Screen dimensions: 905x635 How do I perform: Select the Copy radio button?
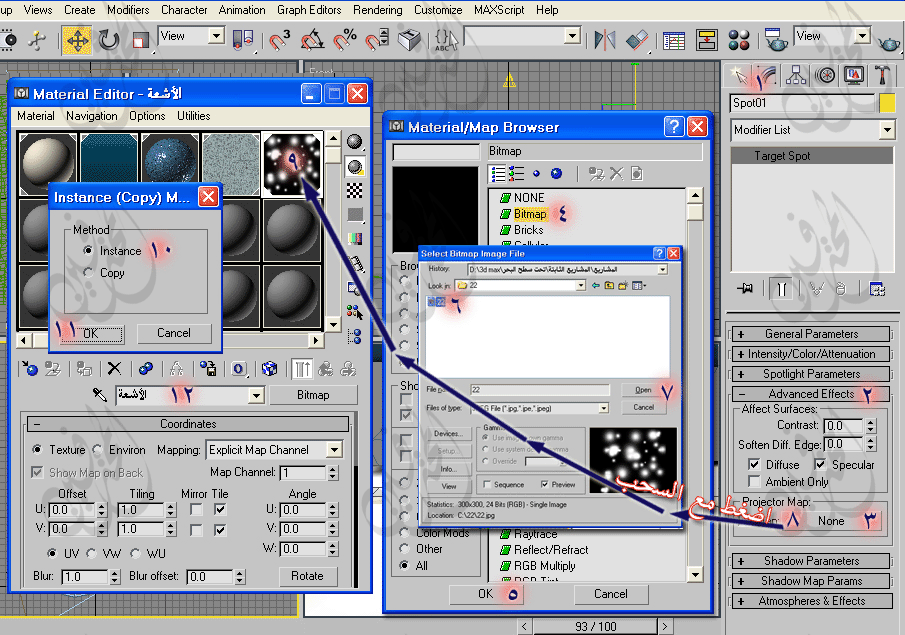(88, 272)
